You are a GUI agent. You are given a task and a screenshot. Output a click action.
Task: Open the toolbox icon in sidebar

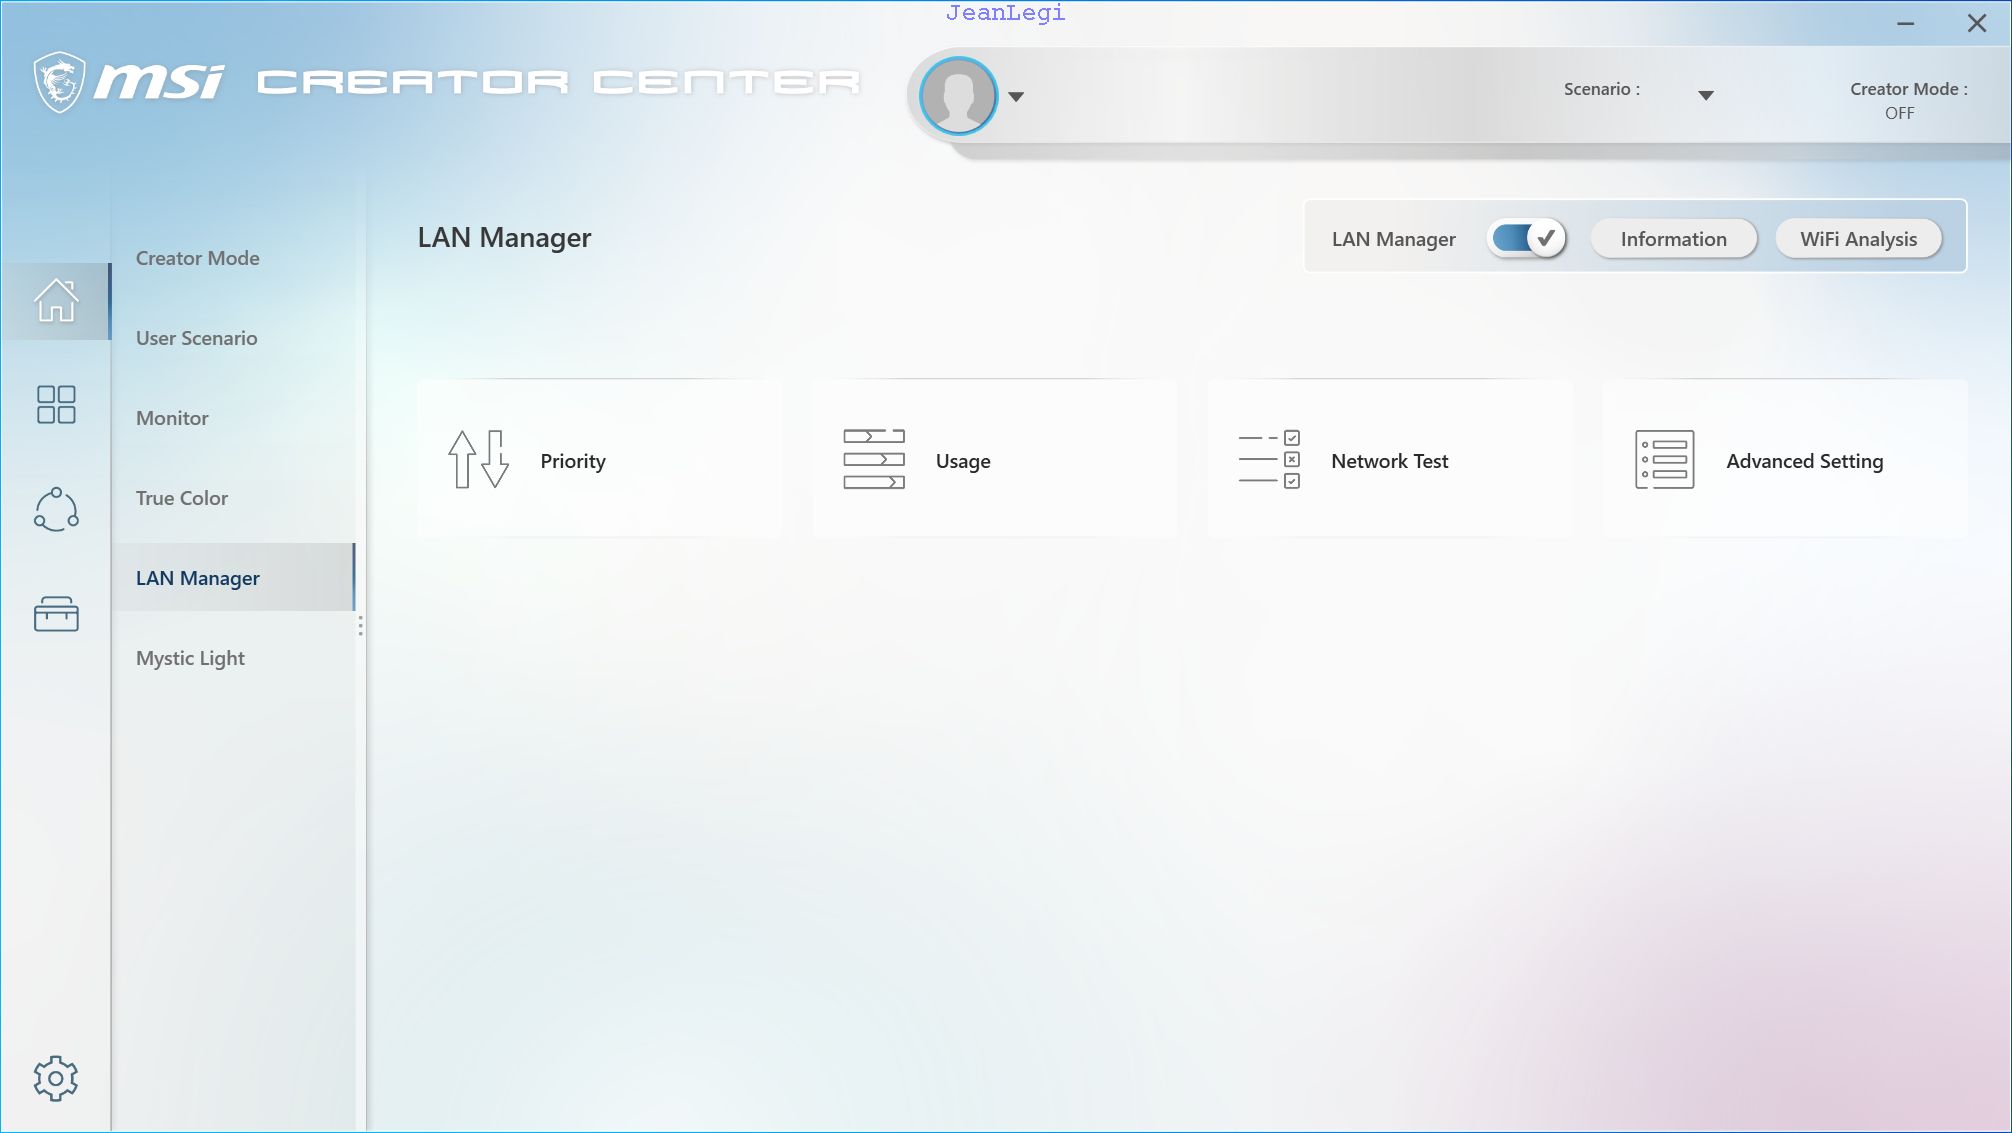(56, 613)
